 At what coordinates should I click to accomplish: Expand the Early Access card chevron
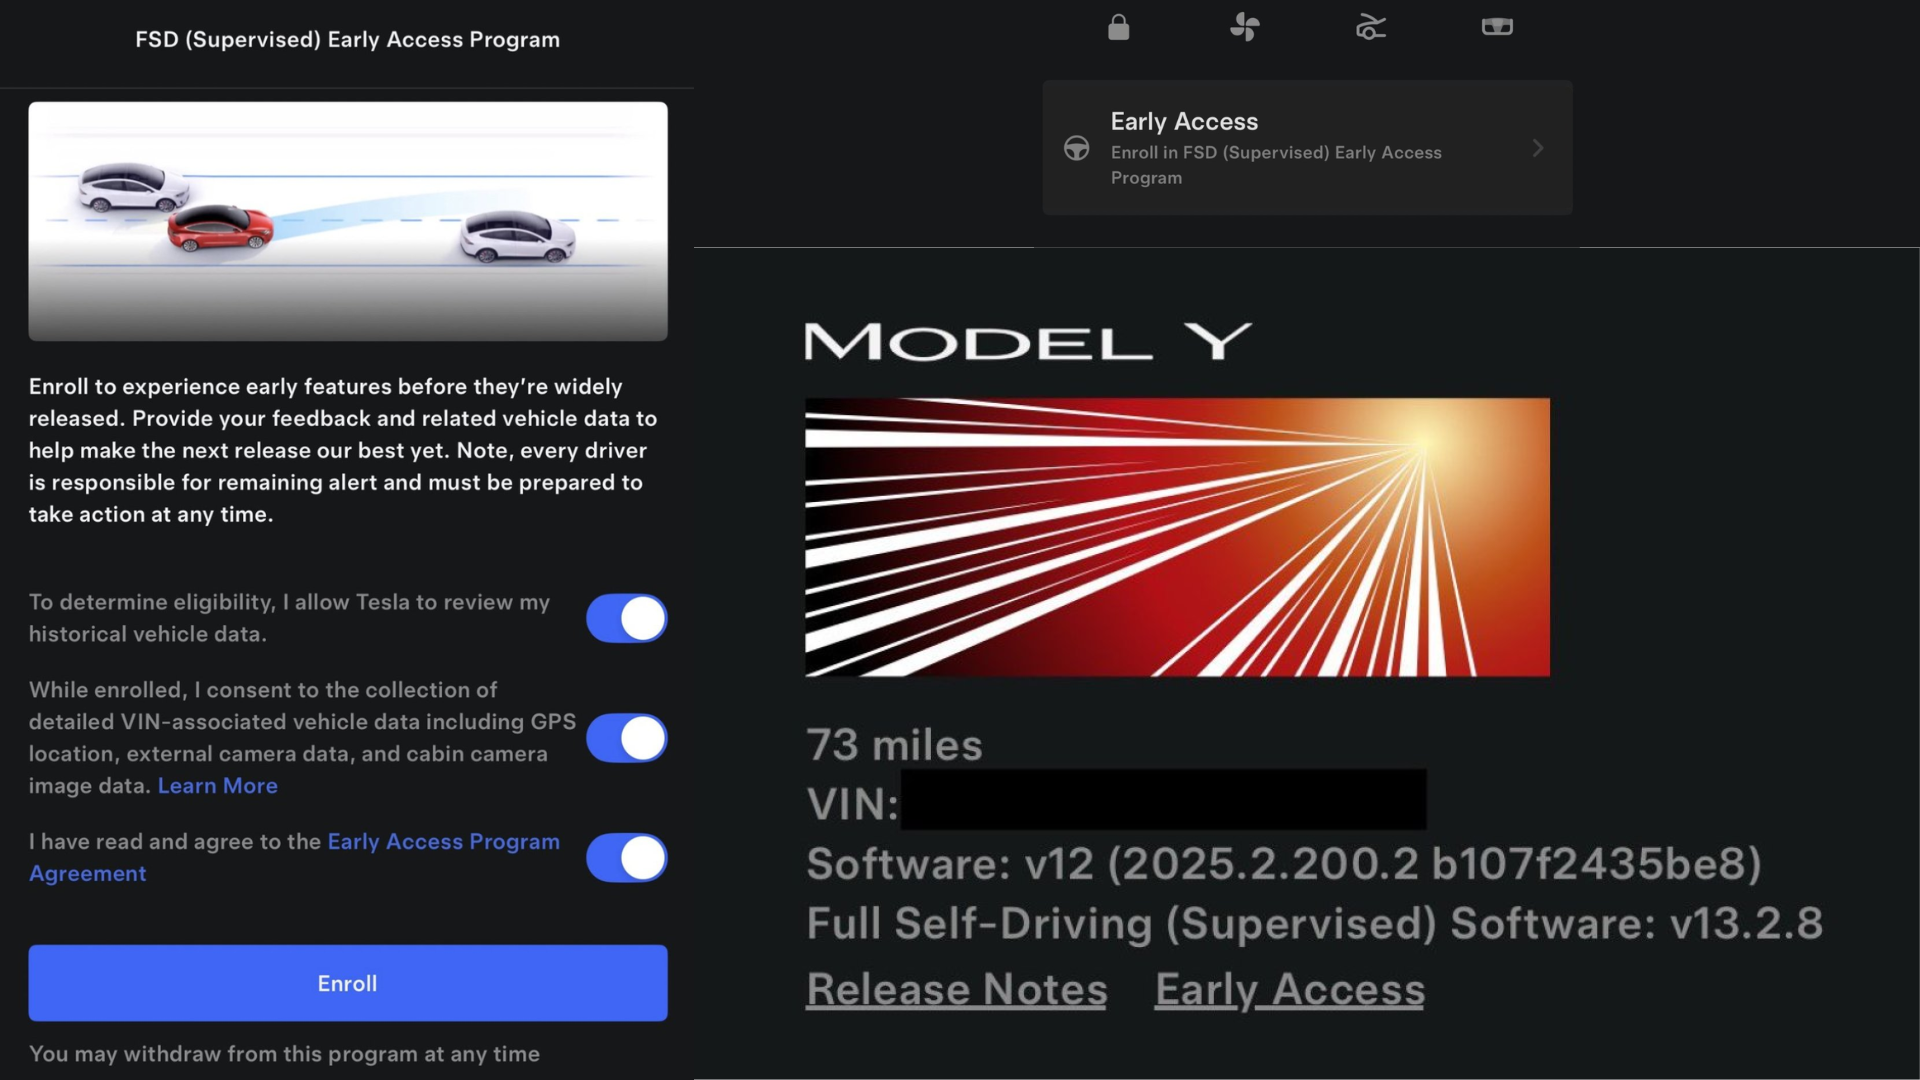coord(1537,149)
